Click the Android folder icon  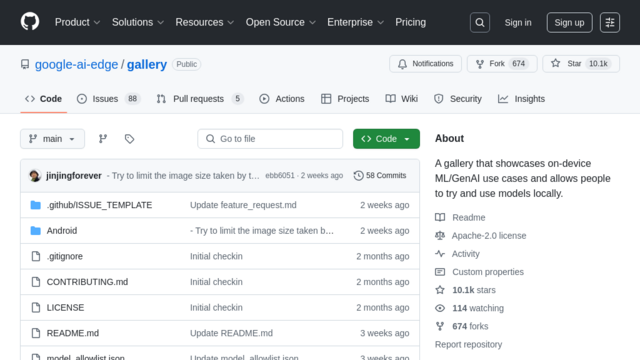[x=36, y=231]
